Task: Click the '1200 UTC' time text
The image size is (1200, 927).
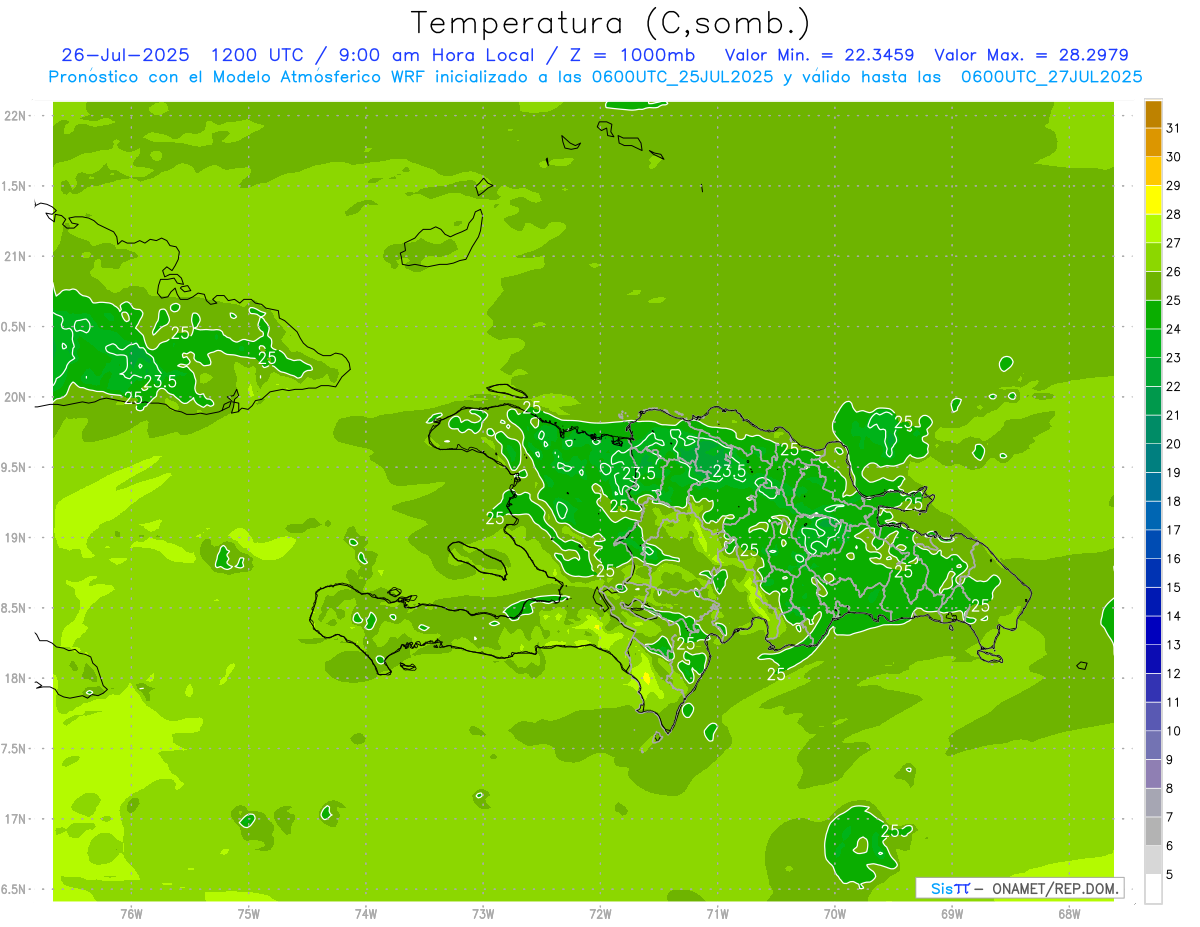Action: [x=260, y=55]
